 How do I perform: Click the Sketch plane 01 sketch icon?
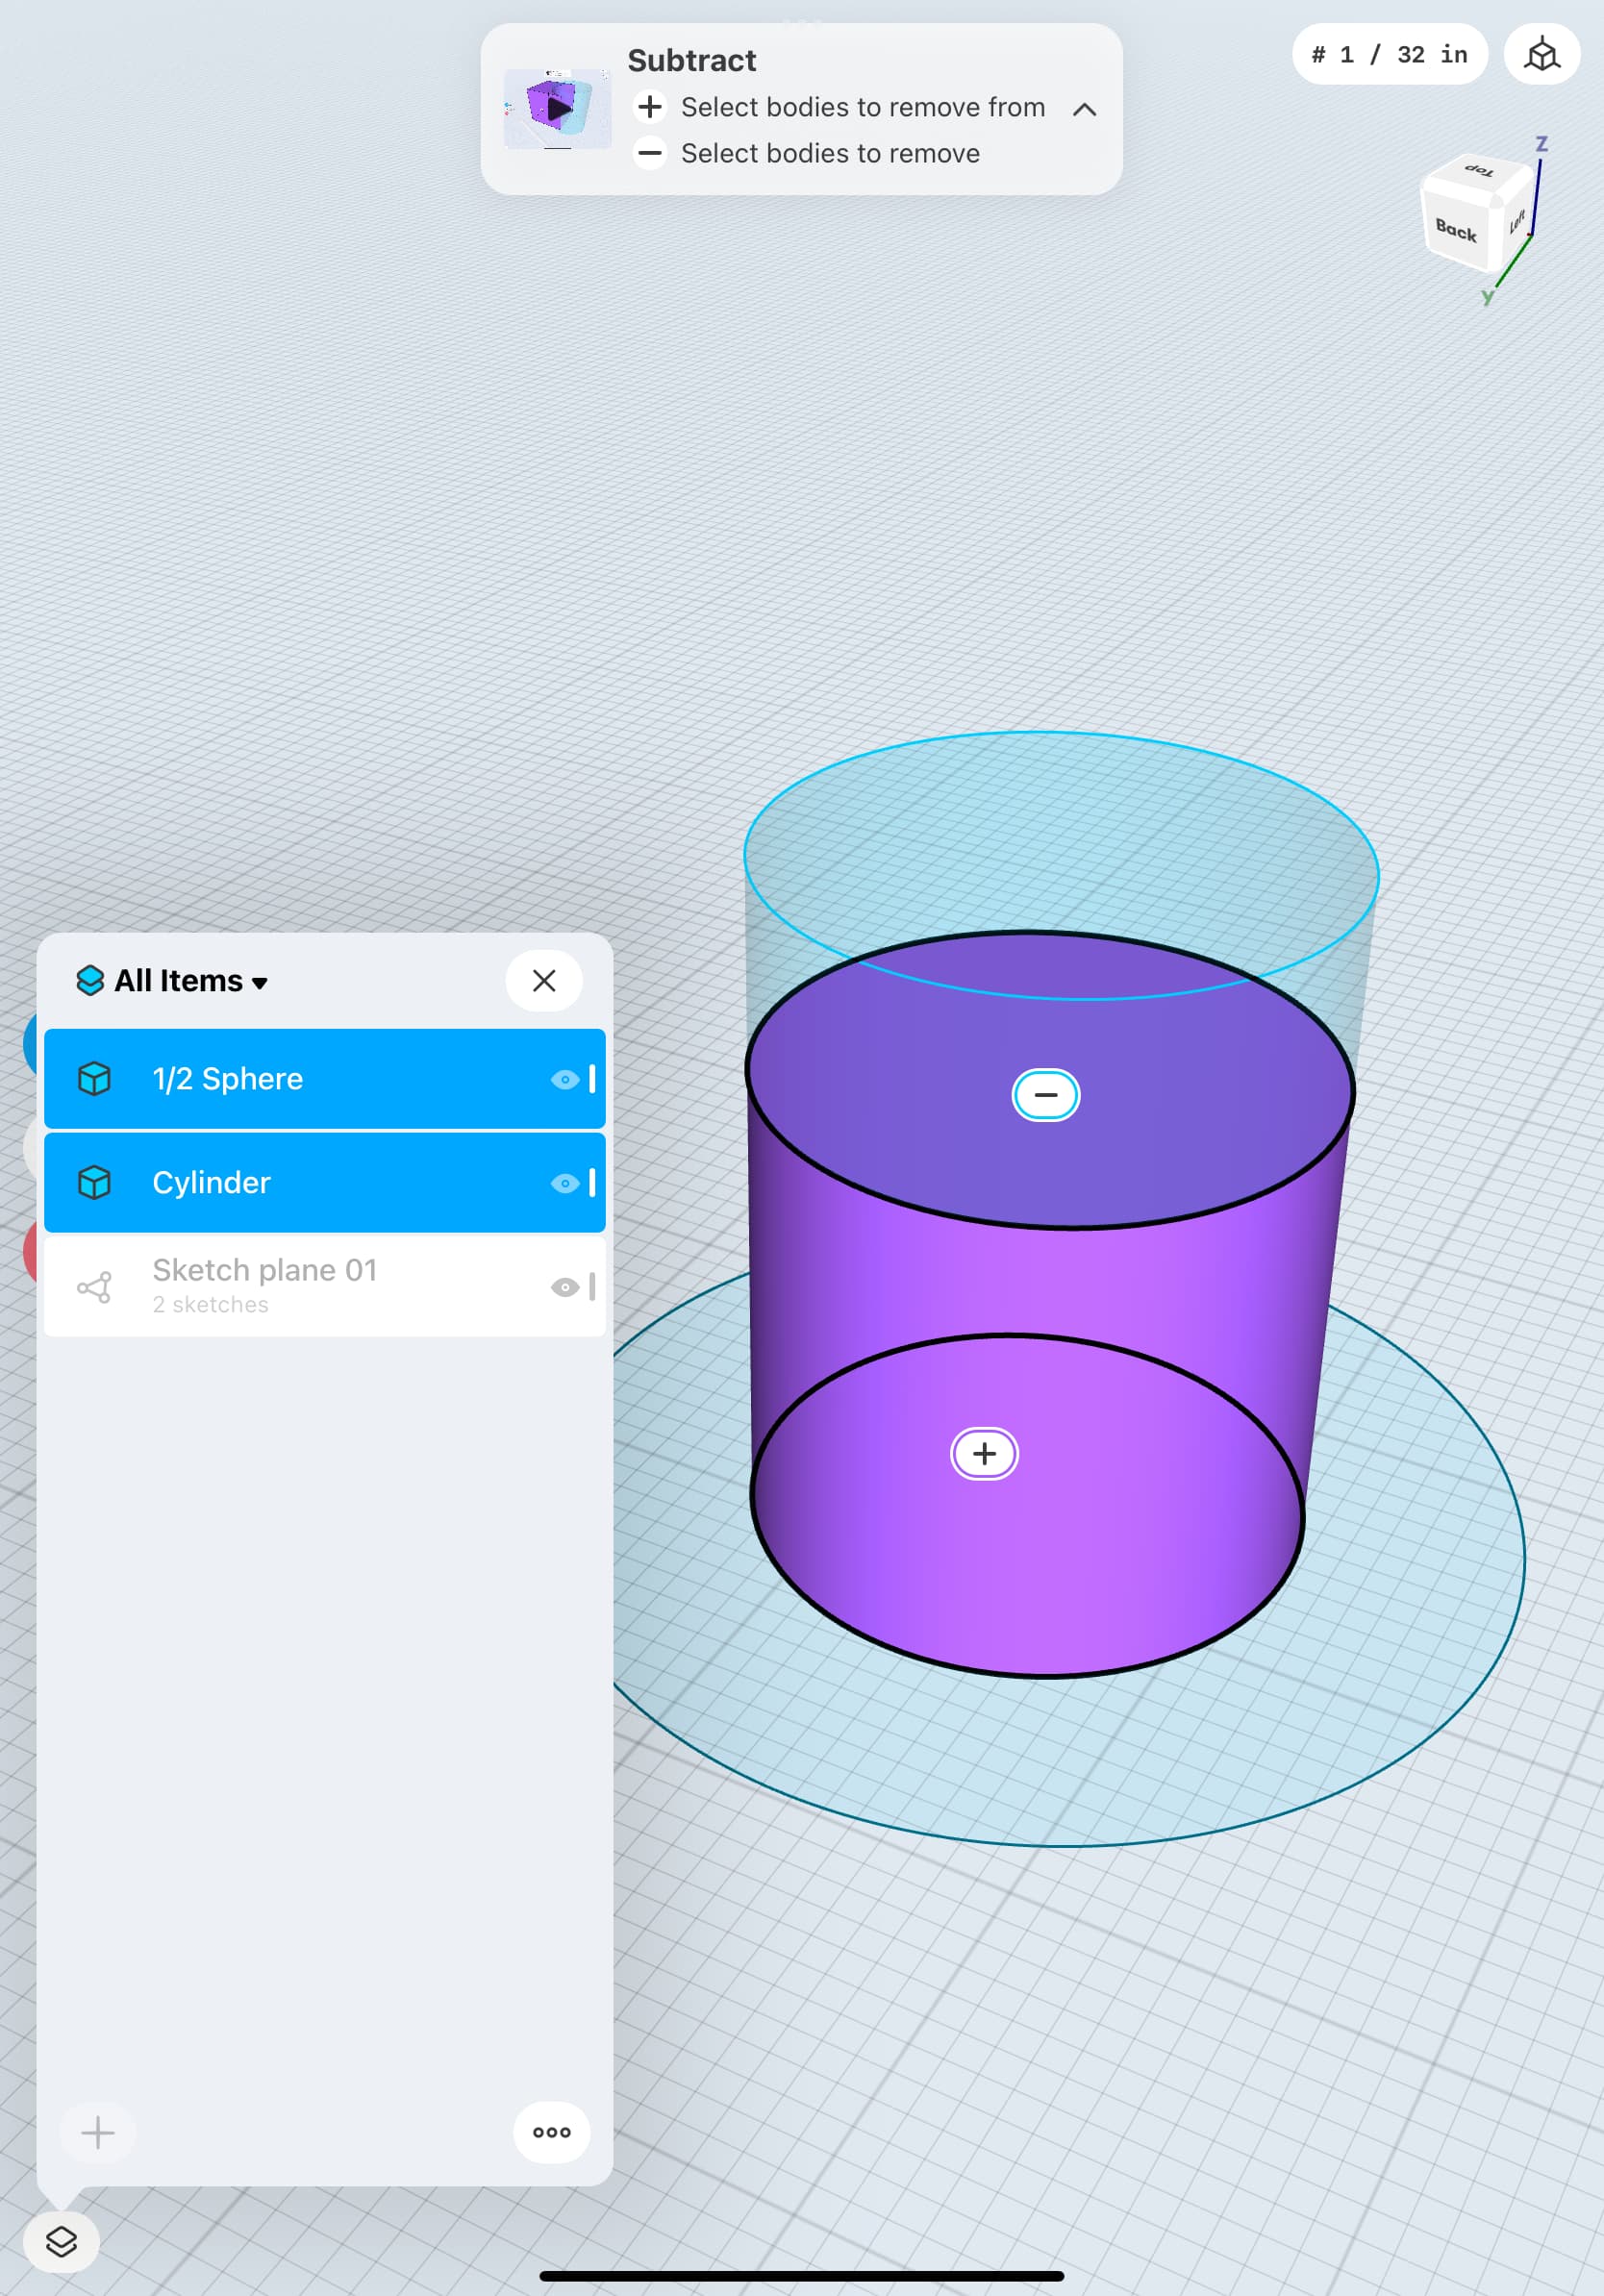point(94,1287)
